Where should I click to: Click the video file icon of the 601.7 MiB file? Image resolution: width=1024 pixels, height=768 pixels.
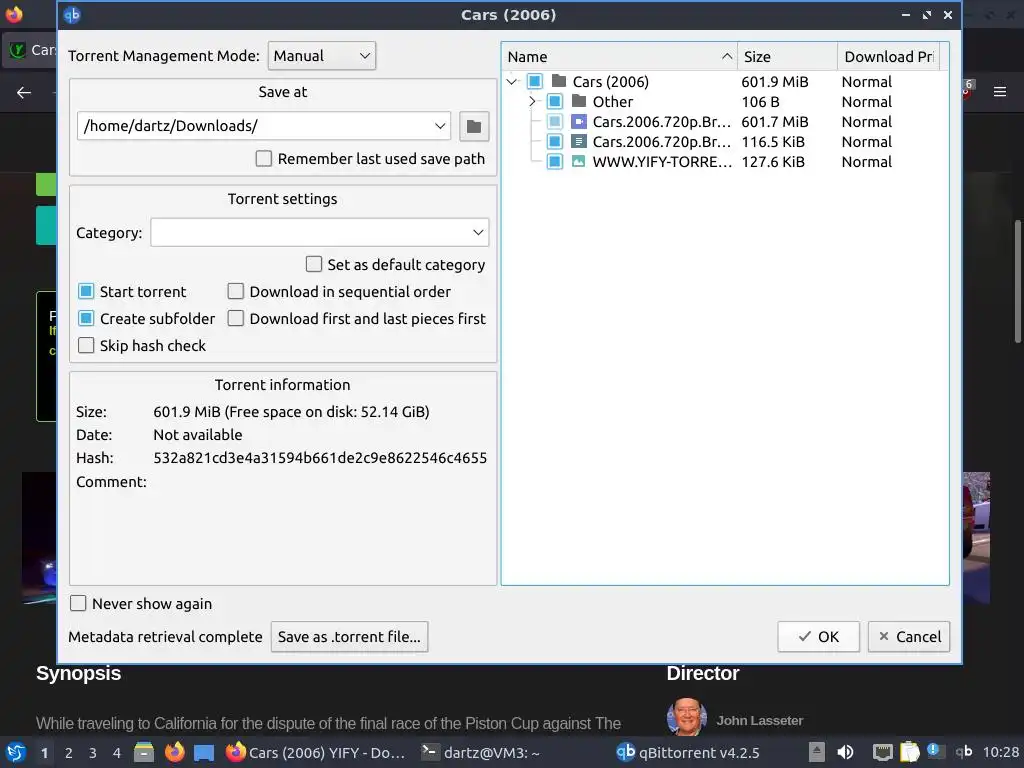tap(579, 121)
